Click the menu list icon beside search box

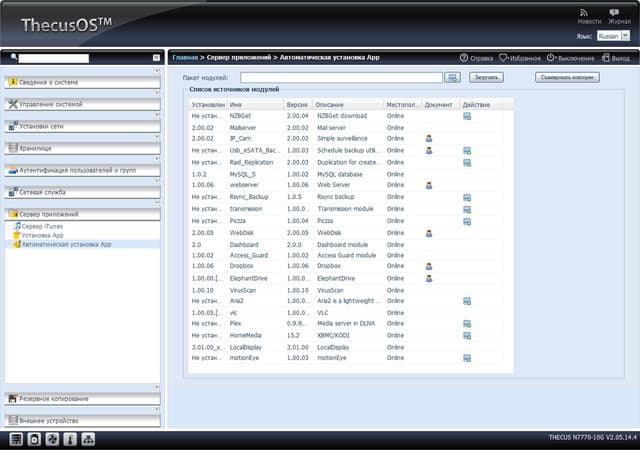pos(156,58)
